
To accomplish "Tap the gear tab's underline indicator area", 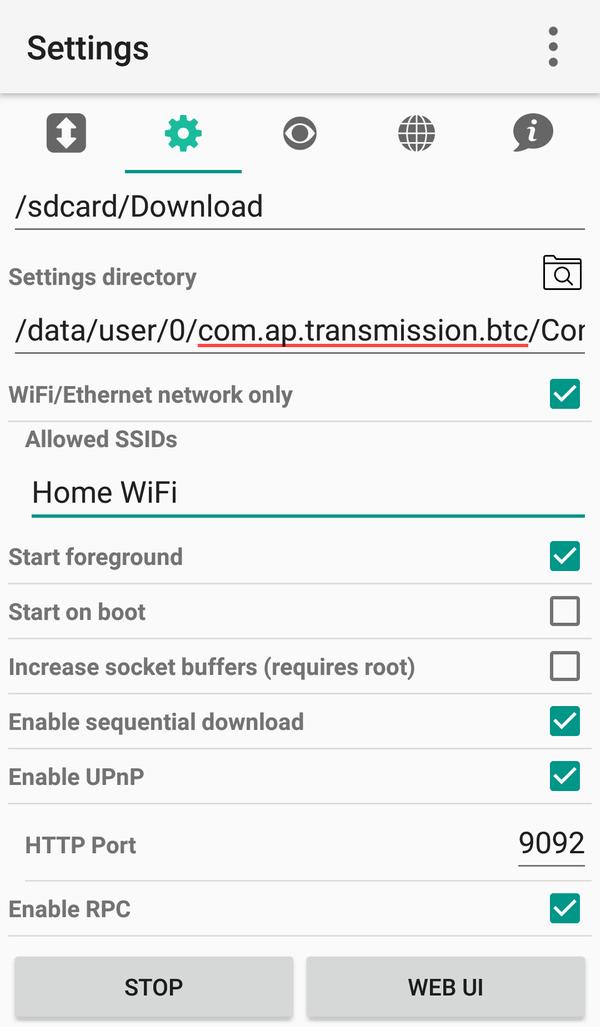I will tap(183, 170).
